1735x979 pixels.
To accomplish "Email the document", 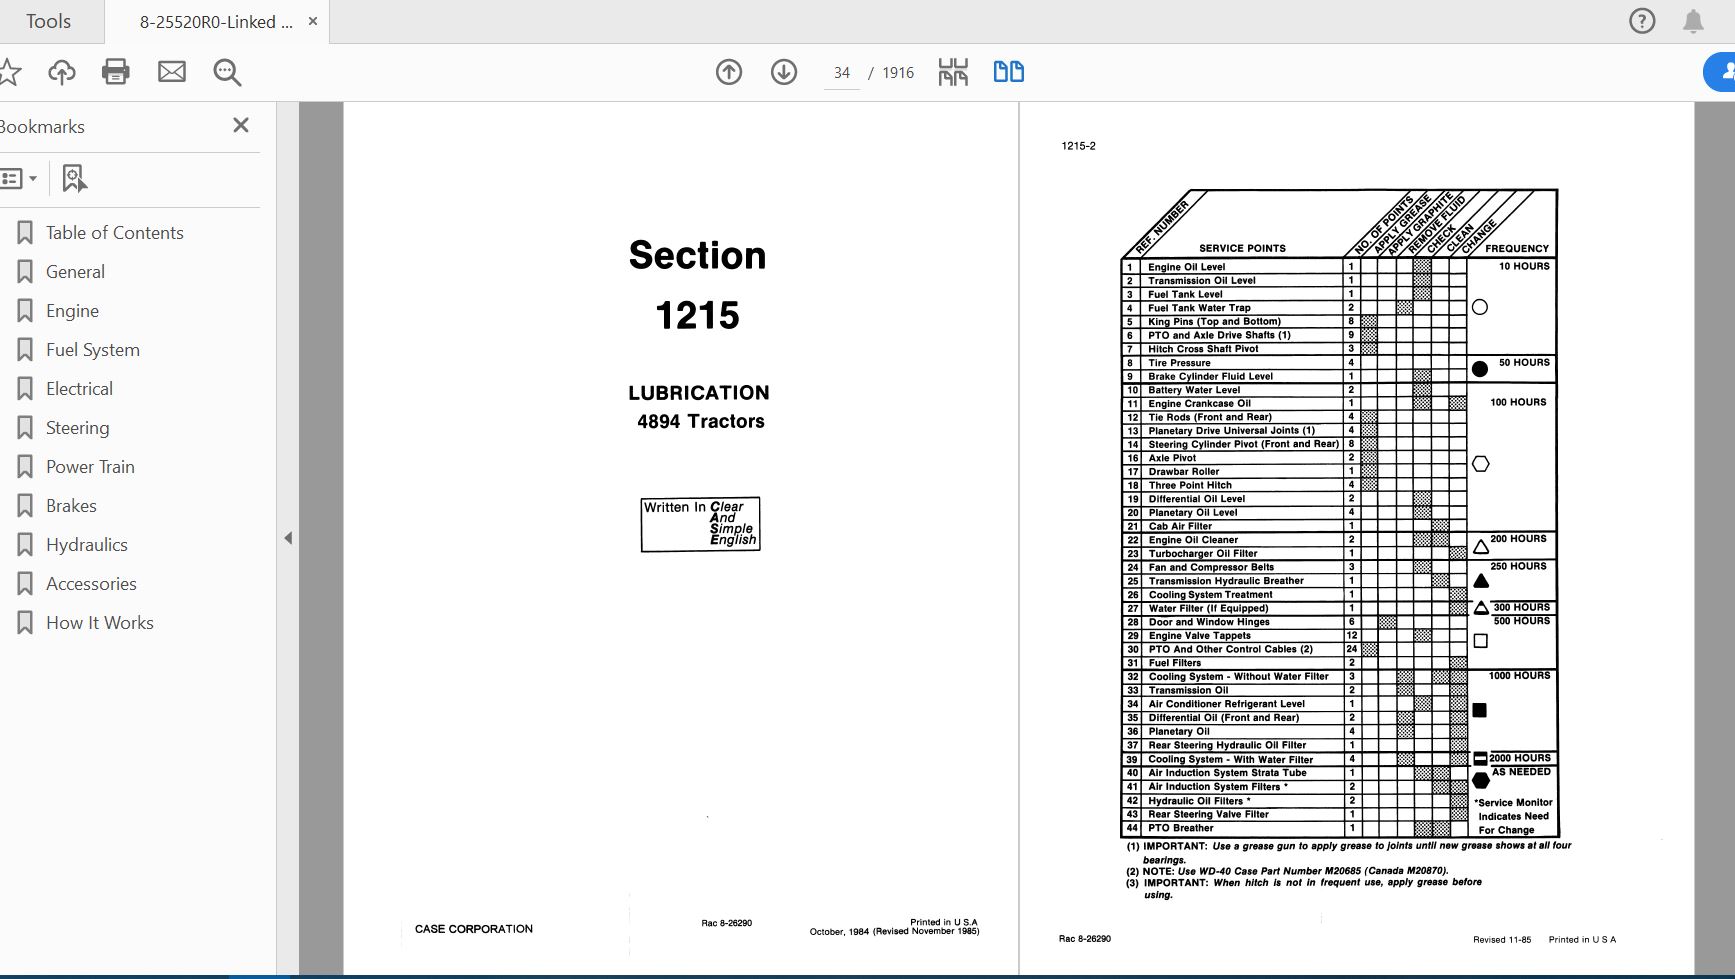I will (171, 72).
